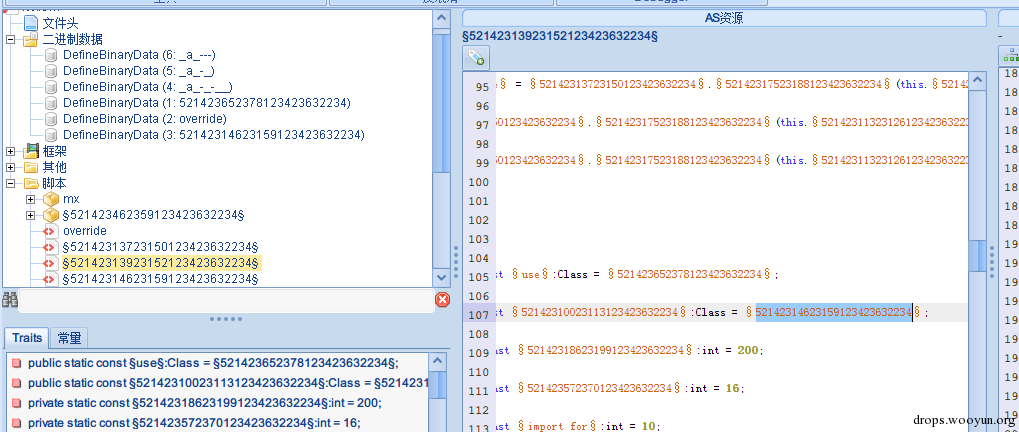Click highlighted §52142314623159... in line 107

[834, 313]
